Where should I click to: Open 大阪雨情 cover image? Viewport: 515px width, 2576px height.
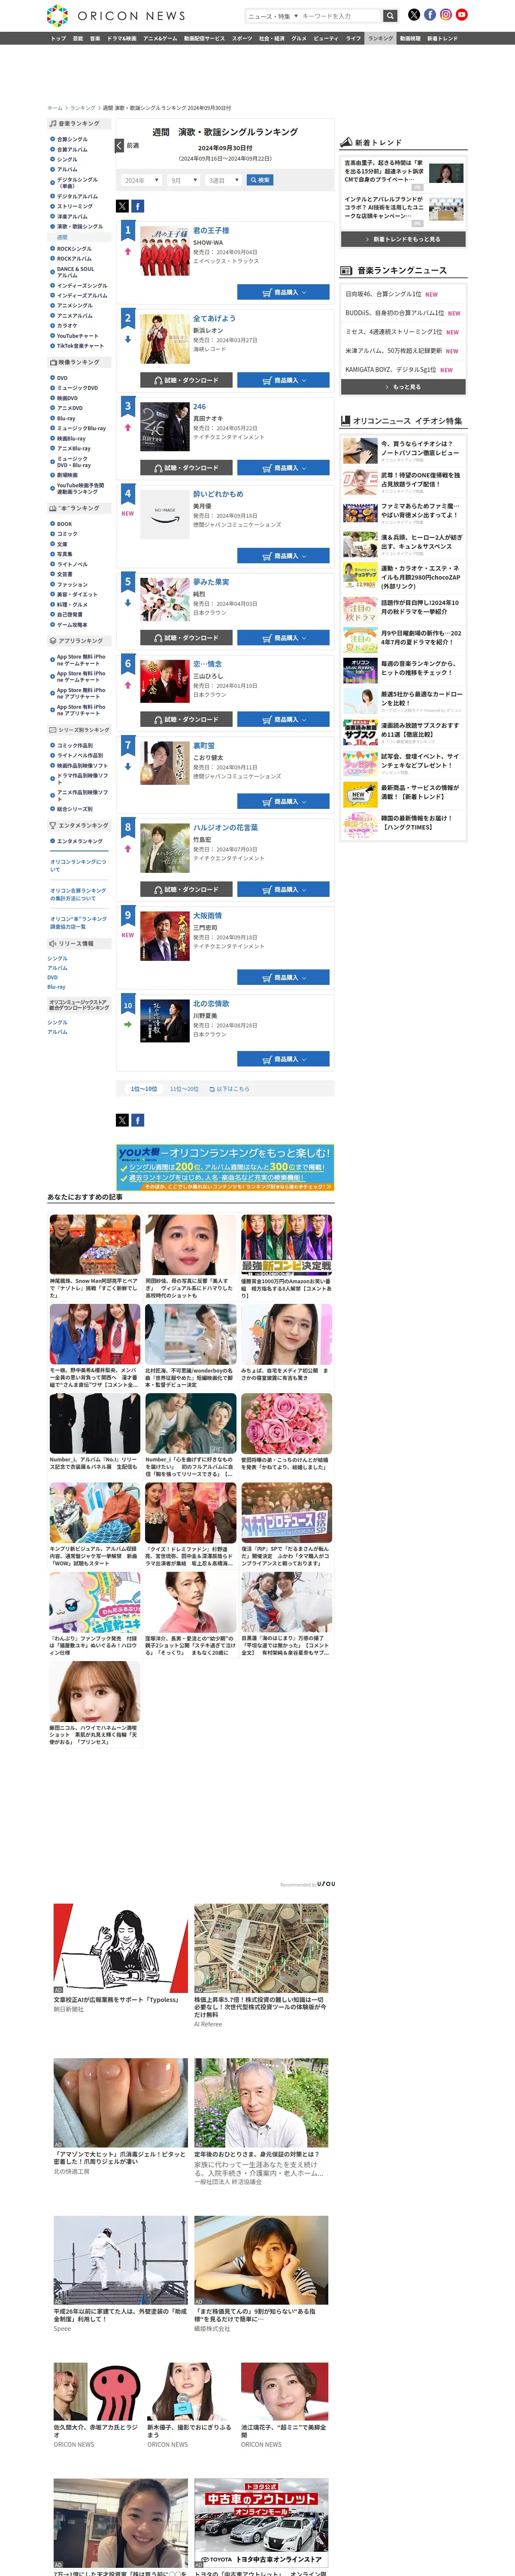coord(164,936)
